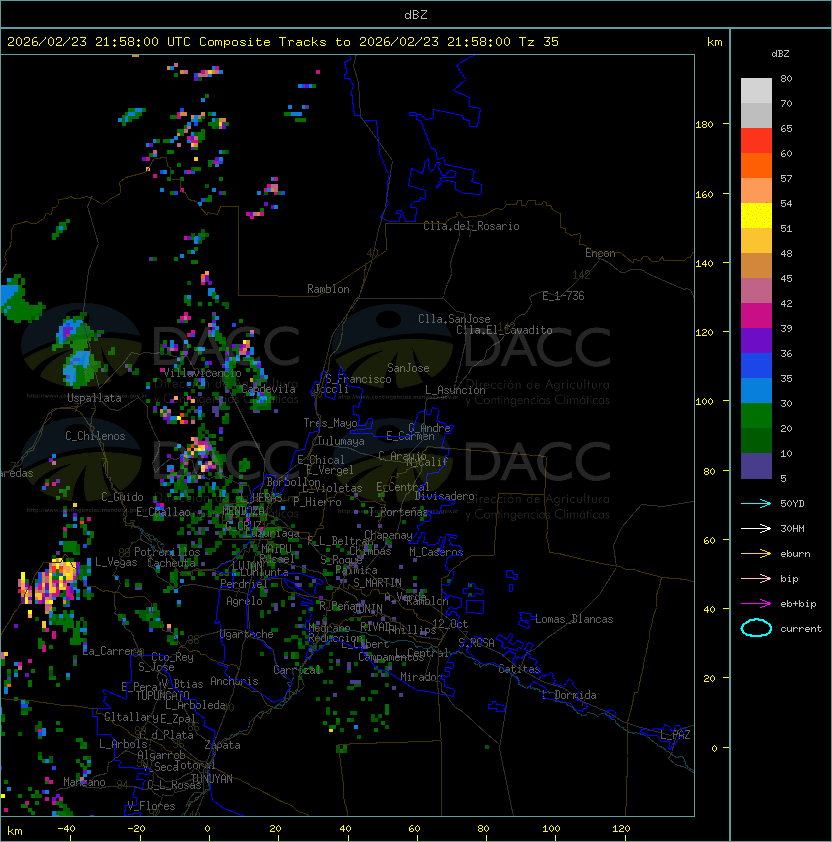Click the white 30HM arrow in legend

756,528
